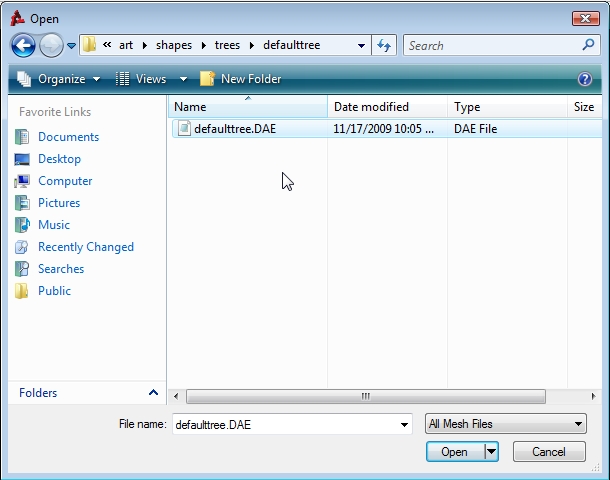Click the Back navigation arrow button
The width and height of the screenshot is (610, 480).
coord(23,45)
